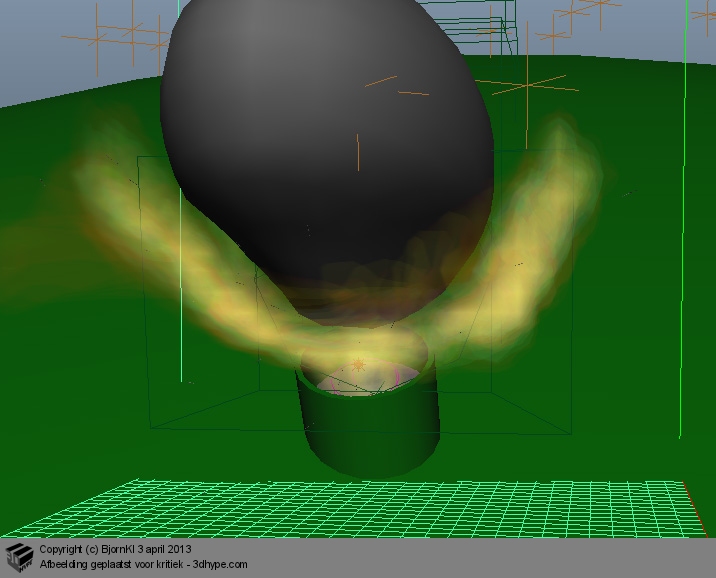This screenshot has height=578, width=716.
Task: Click the orange point light icon in cylinder
Action: (x=358, y=365)
